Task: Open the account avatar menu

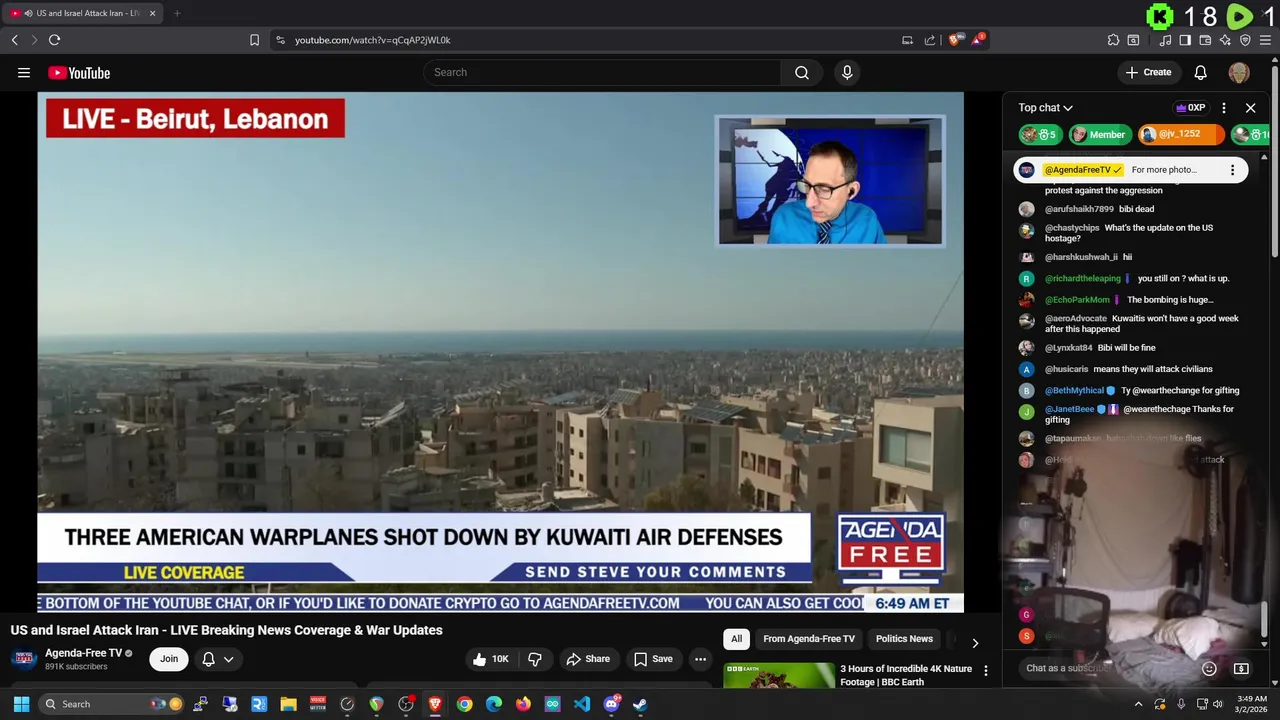Action: click(1239, 72)
